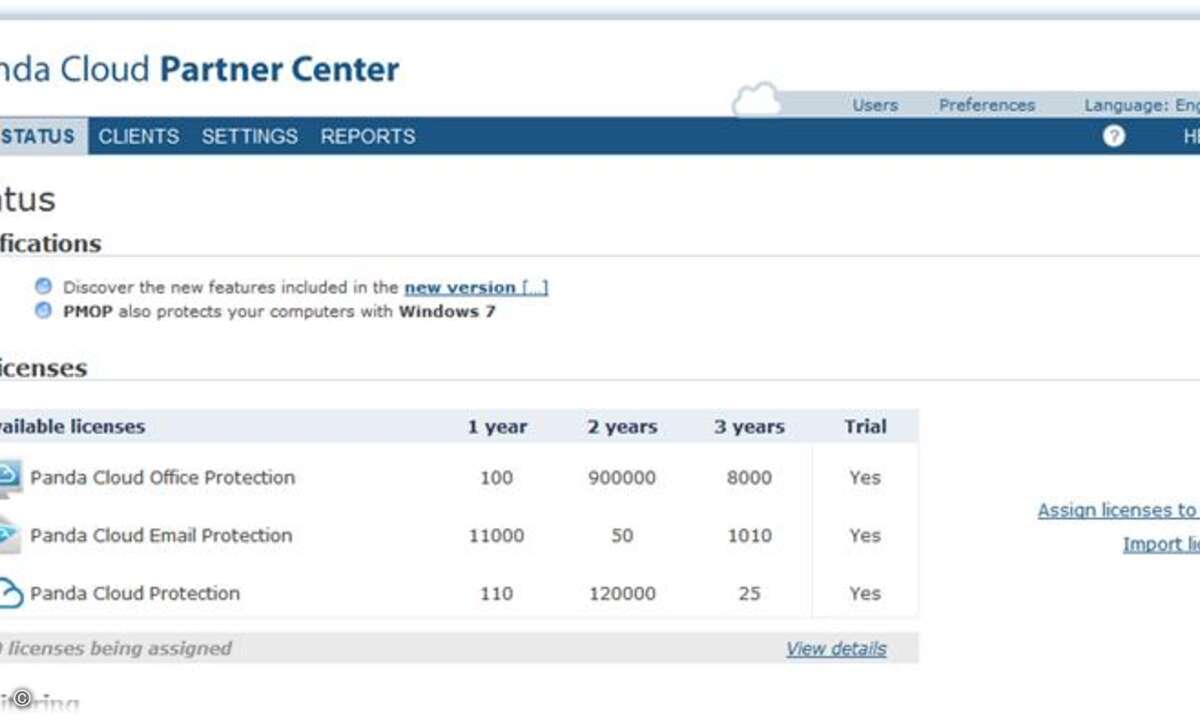Viewport: 1200px width, 720px height.
Task: Open the REPORTS tab
Action: [368, 136]
